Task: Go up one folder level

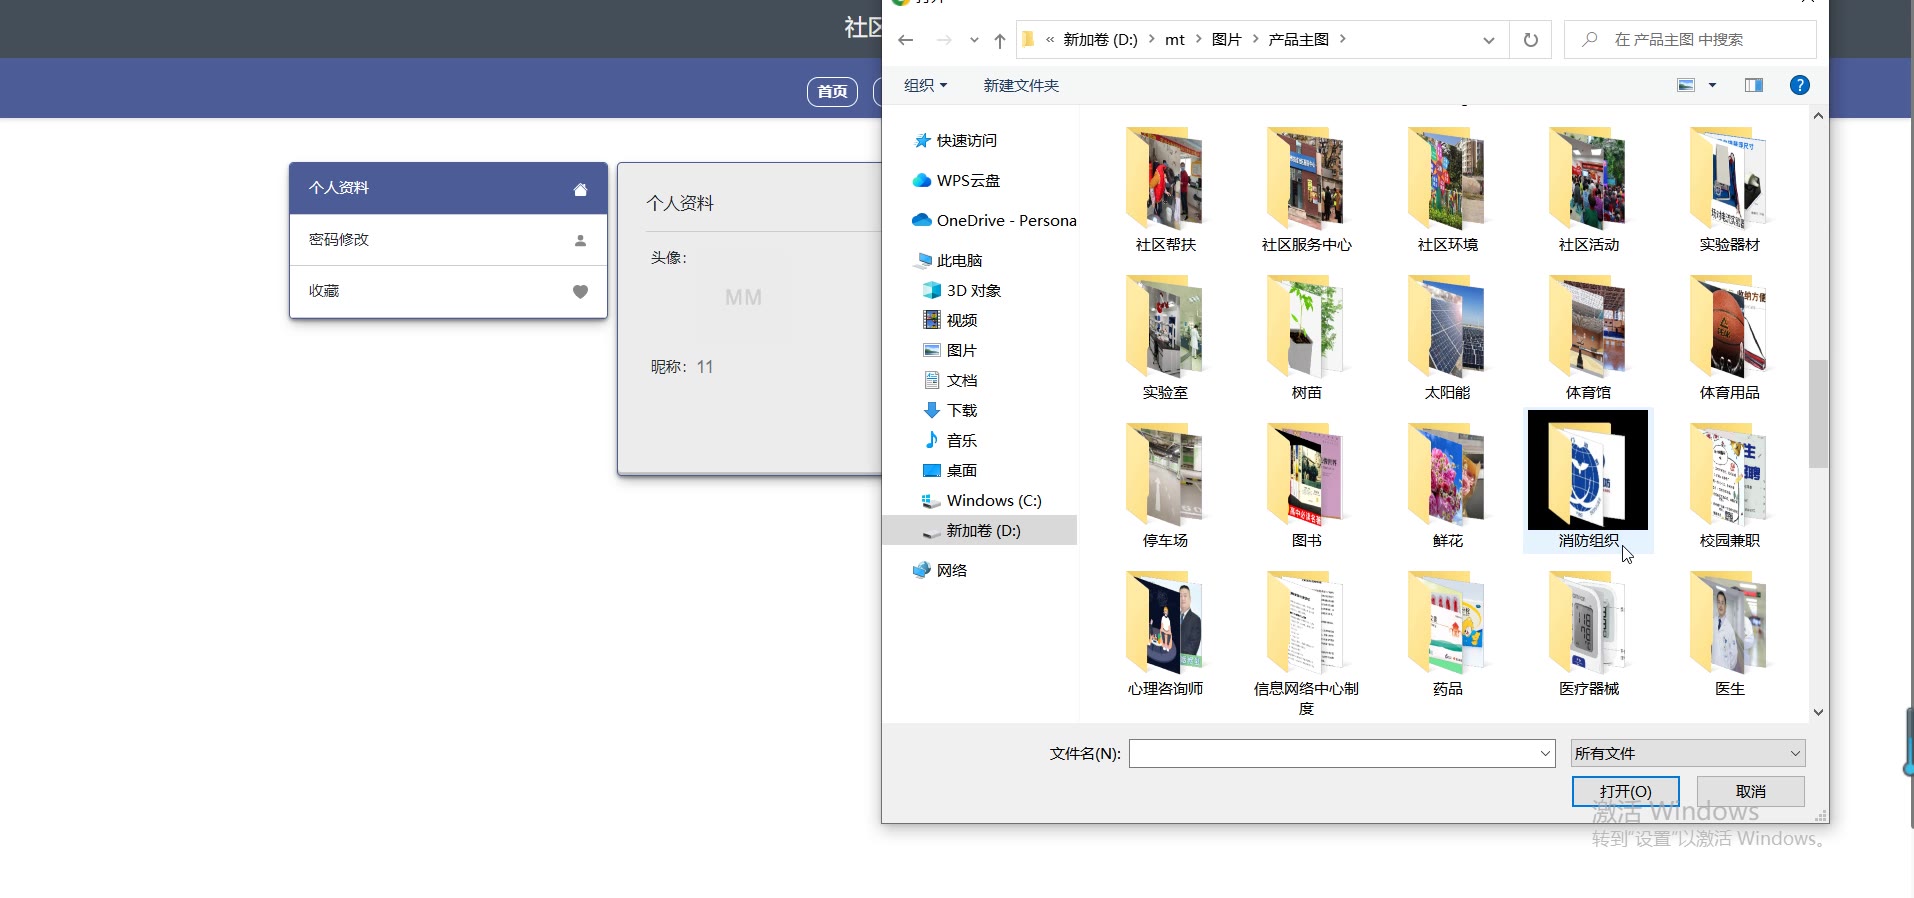Action: click(x=1000, y=40)
